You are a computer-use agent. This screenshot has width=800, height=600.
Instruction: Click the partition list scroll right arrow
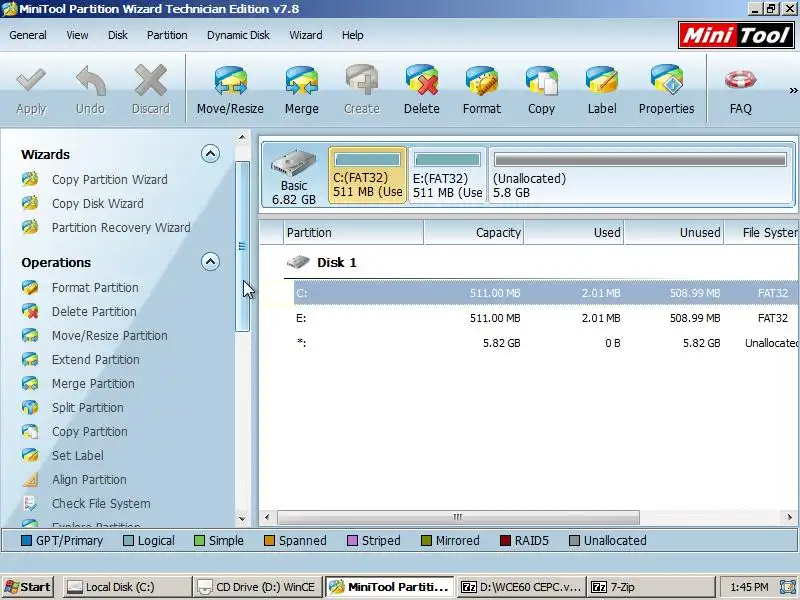[789, 517]
